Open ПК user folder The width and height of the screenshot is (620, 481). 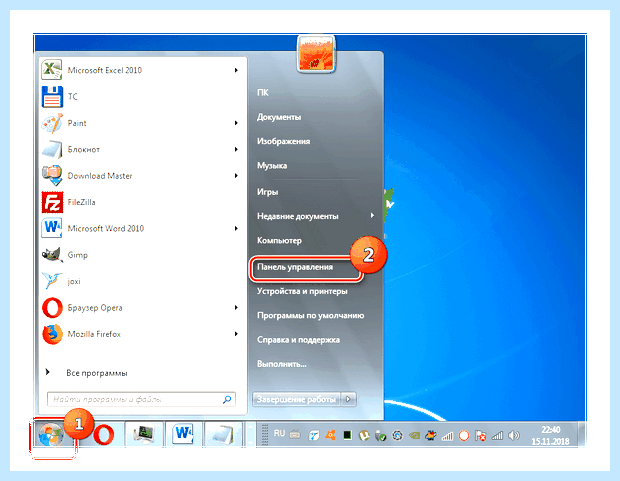(263, 93)
